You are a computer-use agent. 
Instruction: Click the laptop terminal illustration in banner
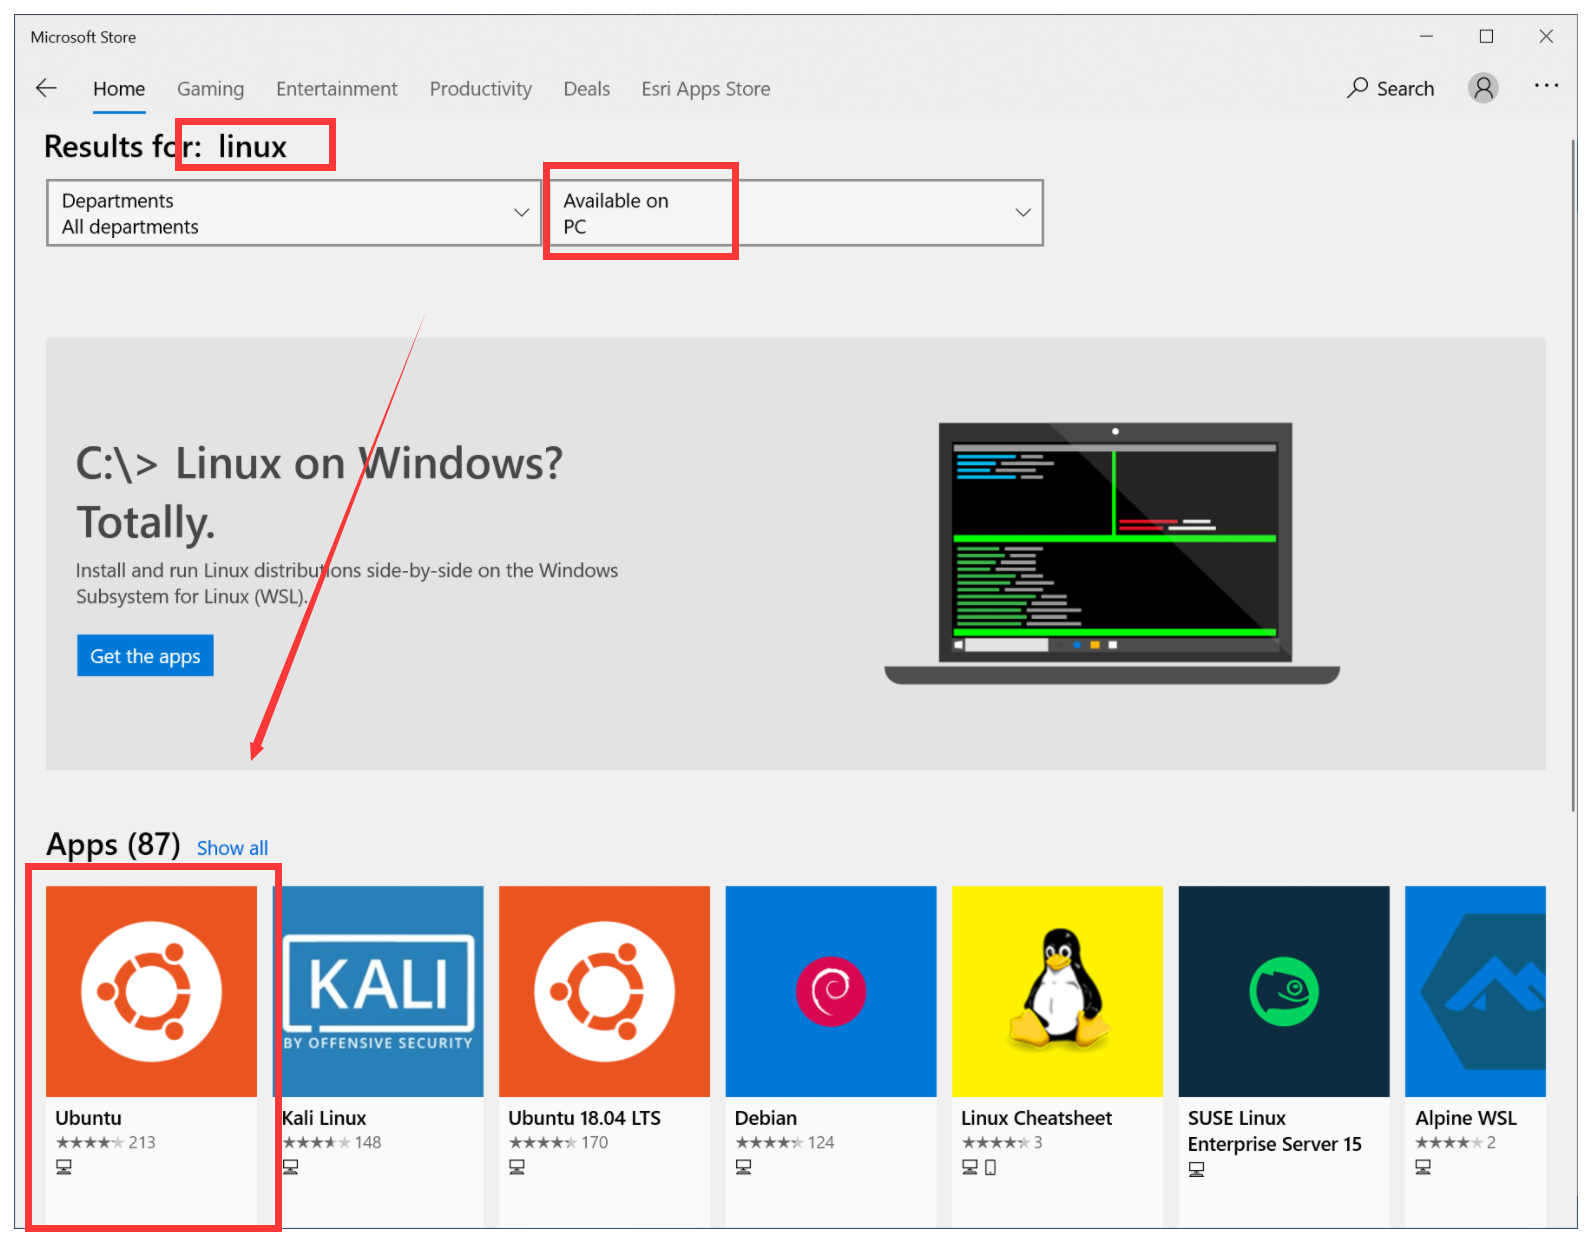tap(1113, 553)
